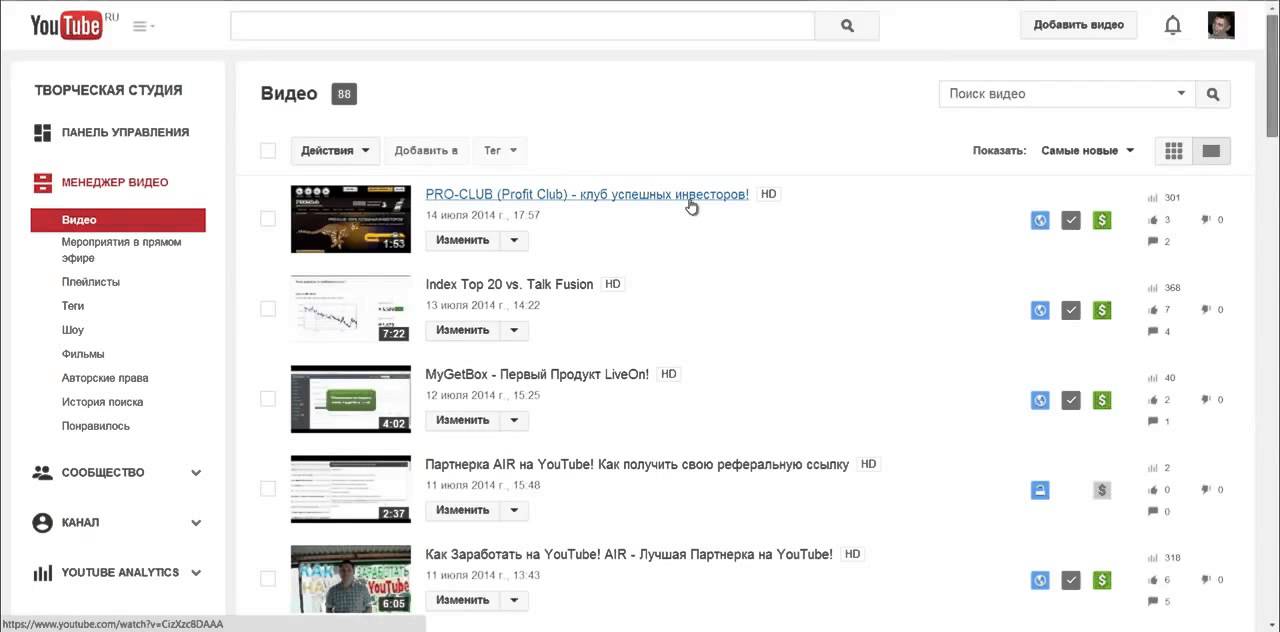This screenshot has height=632, width=1280.
Task: Click the video search magnifier button
Action: [x=1213, y=94]
